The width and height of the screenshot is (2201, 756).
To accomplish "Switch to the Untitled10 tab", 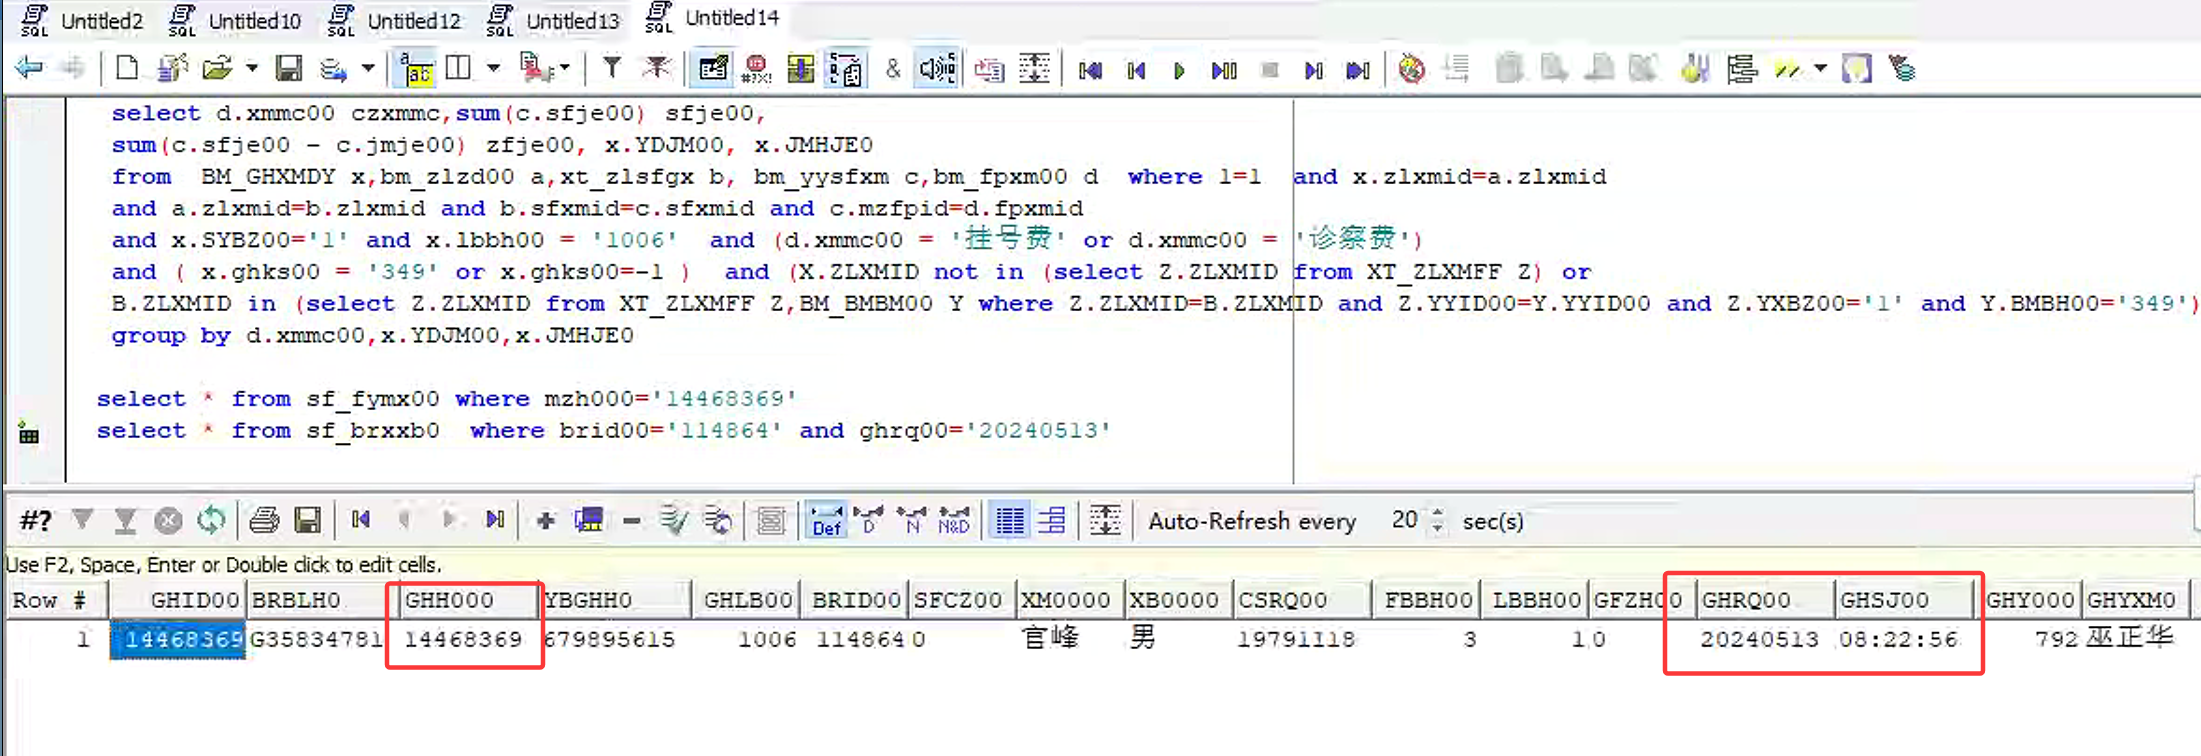I will pos(236,20).
